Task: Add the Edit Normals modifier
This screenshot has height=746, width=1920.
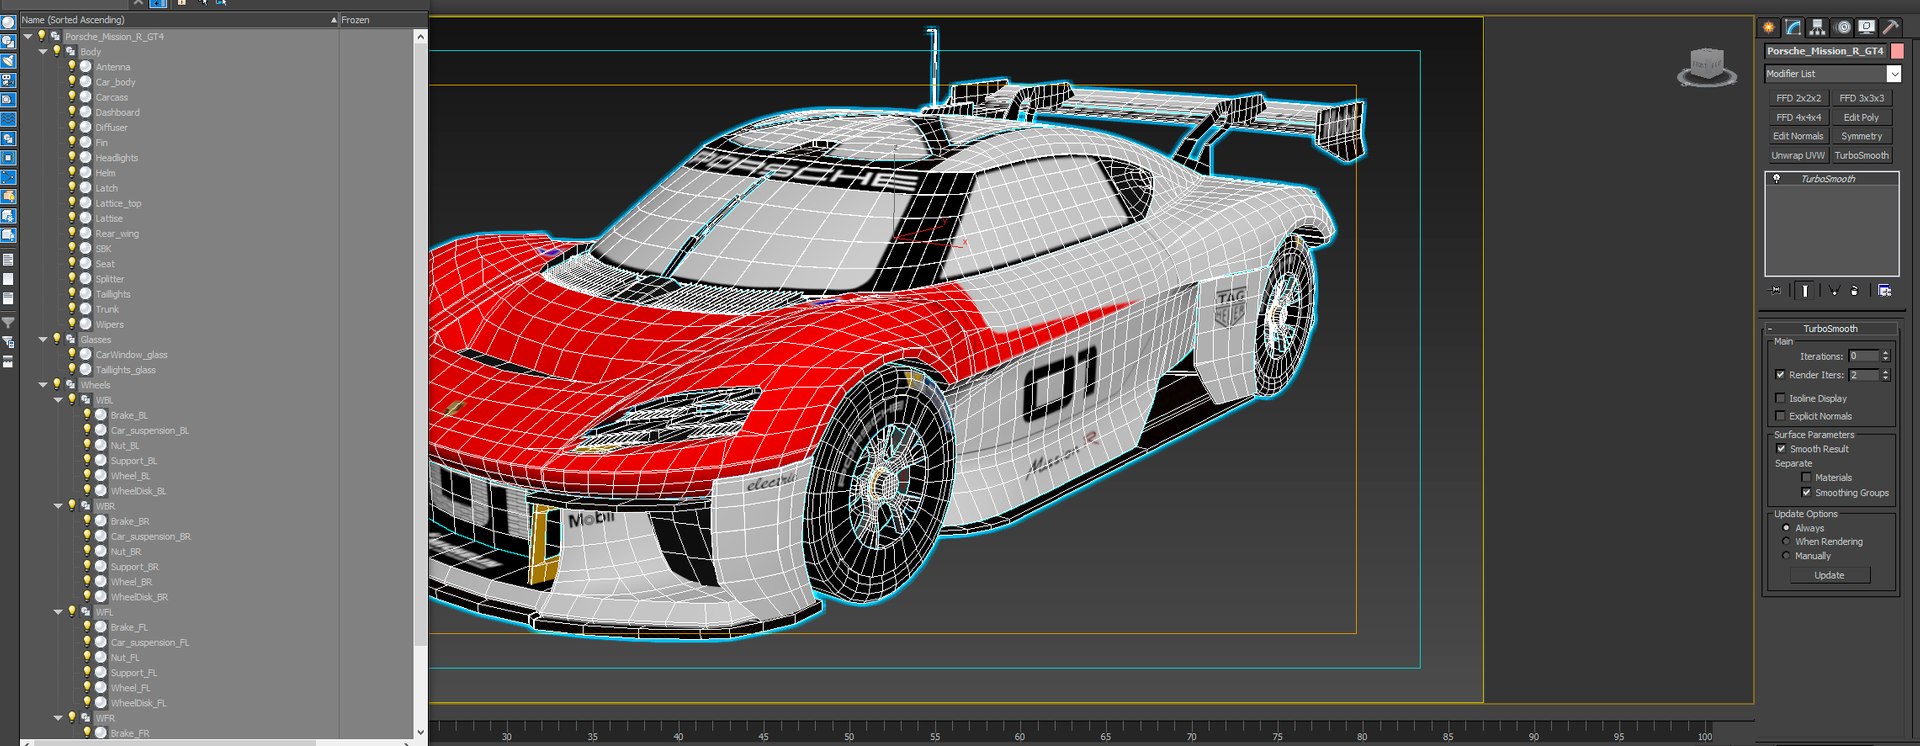Action: click(1798, 136)
